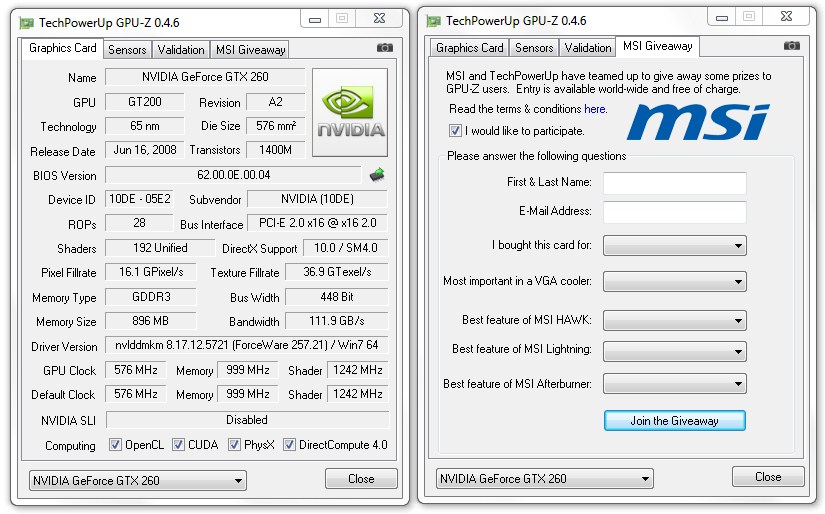
Task: Click the Bus Width value 448 Bit
Action: pyautogui.click(x=337, y=297)
